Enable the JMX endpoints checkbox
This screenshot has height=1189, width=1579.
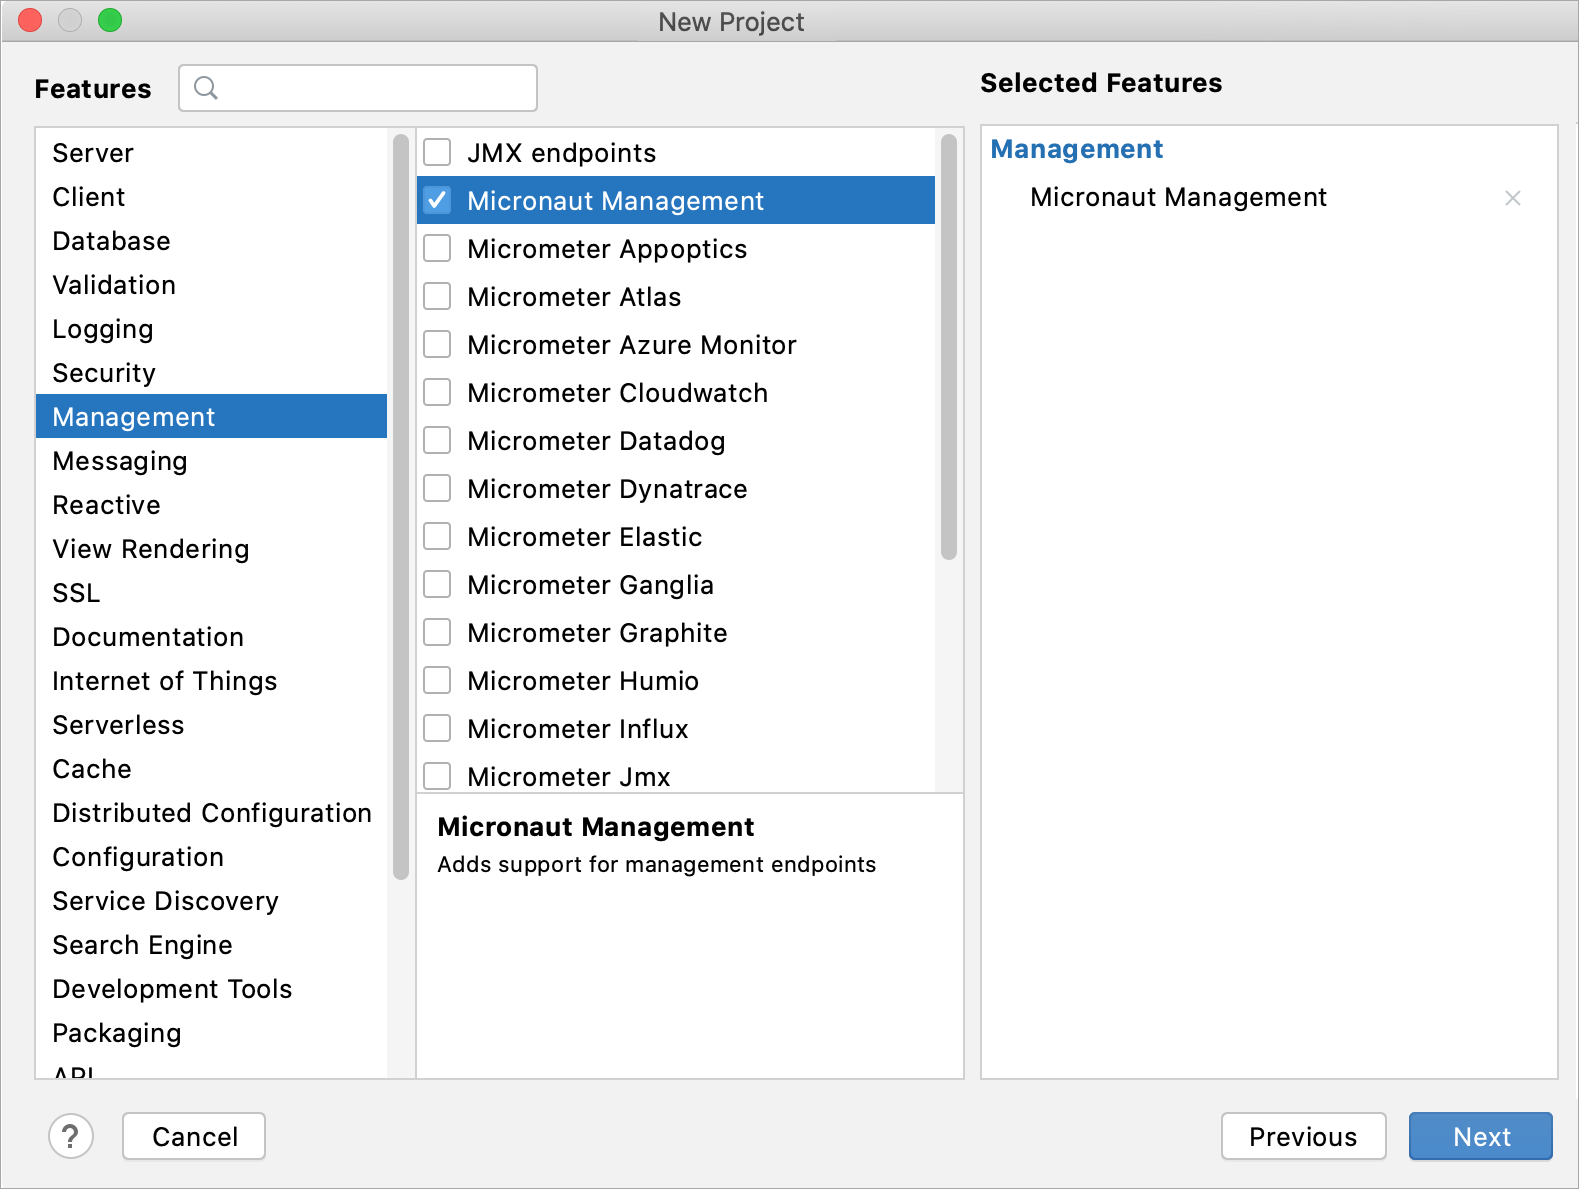[437, 152]
